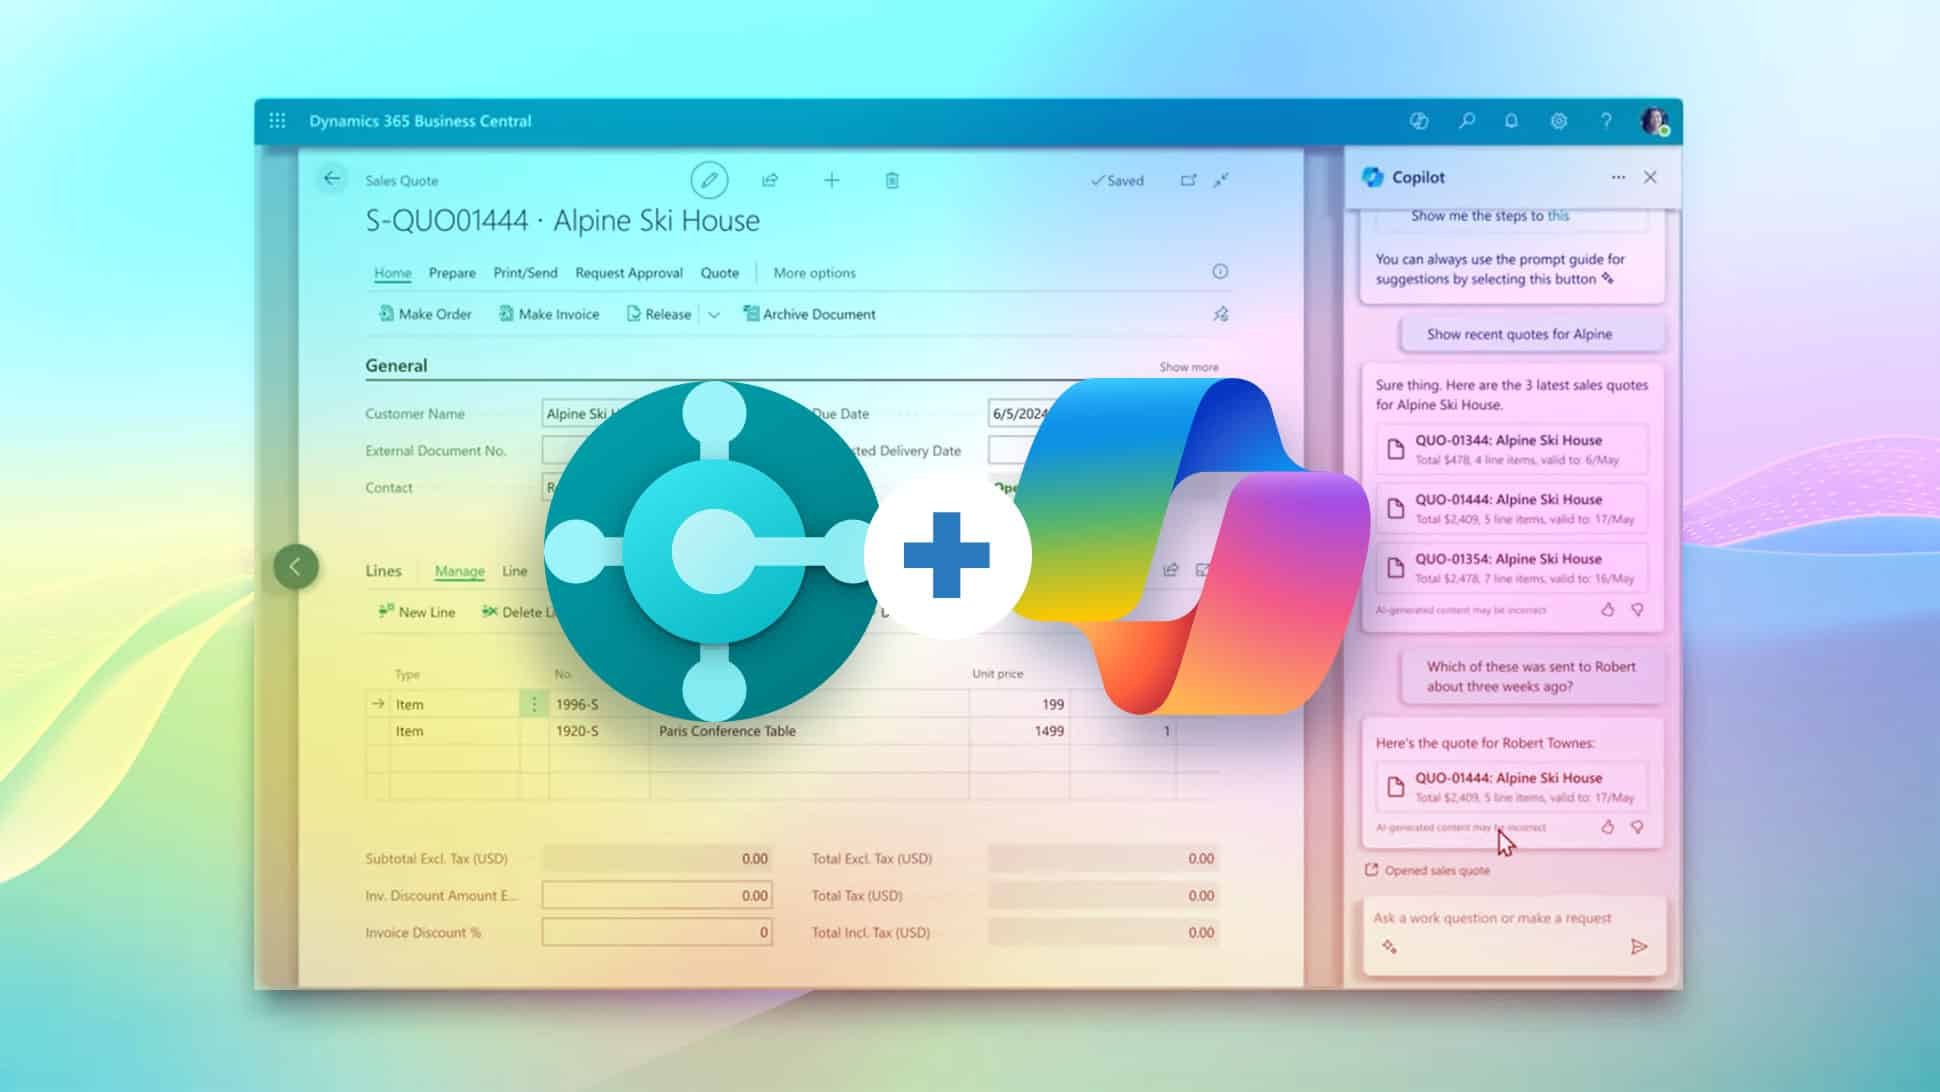This screenshot has width=1940, height=1092.
Task: Click the search magnifier icon
Action: (x=1466, y=121)
